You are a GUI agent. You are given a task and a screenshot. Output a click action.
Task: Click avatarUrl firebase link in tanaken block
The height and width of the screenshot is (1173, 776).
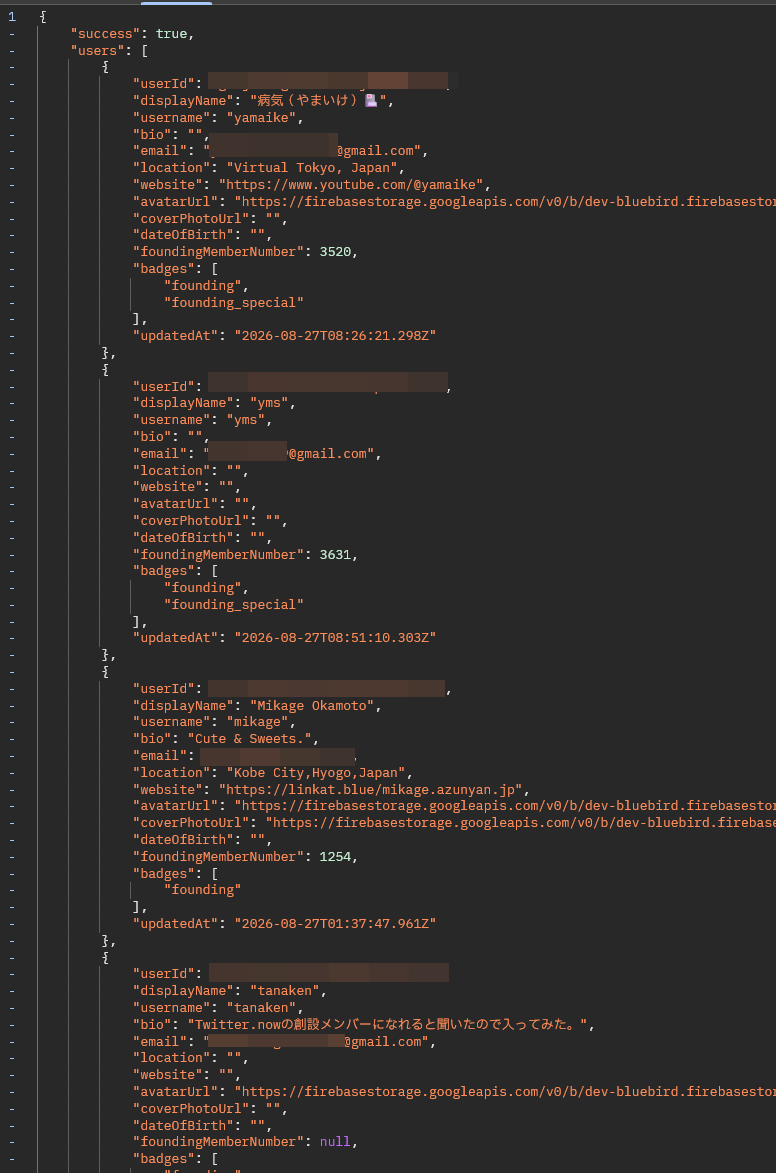coord(505,1092)
